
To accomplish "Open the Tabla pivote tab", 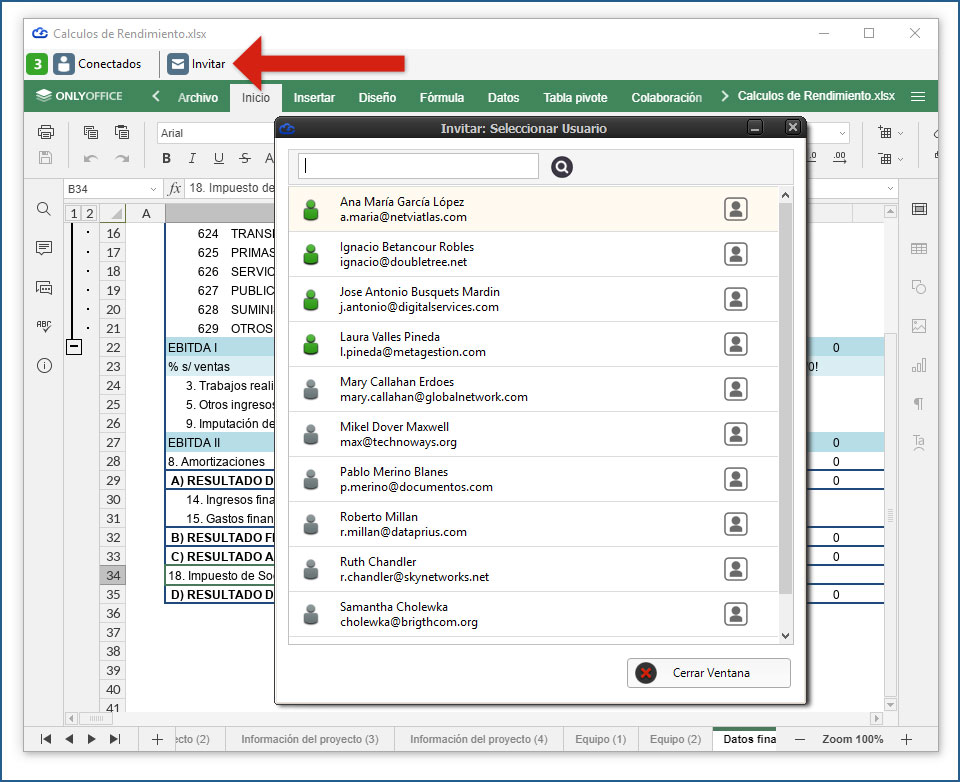I will coord(575,97).
